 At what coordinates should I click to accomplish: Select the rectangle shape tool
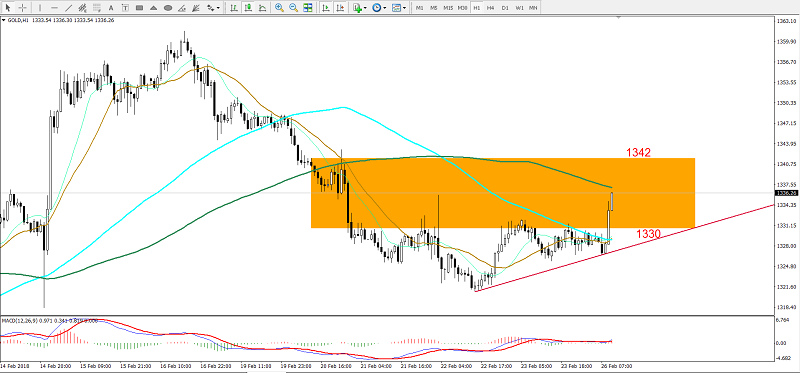tap(139, 8)
